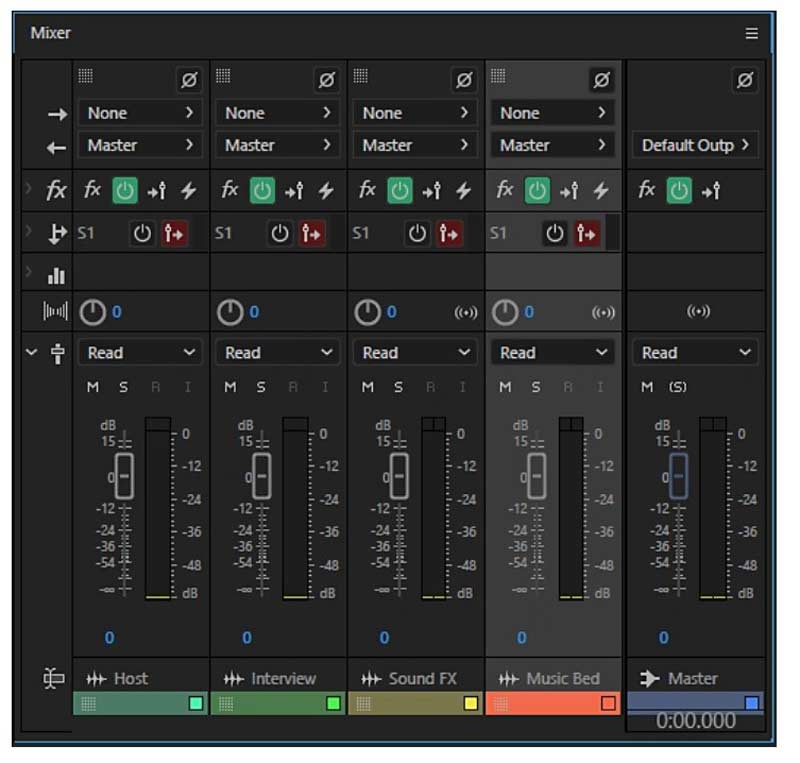This screenshot has width=800, height=763.
Task: Toggle polarity reverse on Host track
Action: pyautogui.click(x=189, y=80)
